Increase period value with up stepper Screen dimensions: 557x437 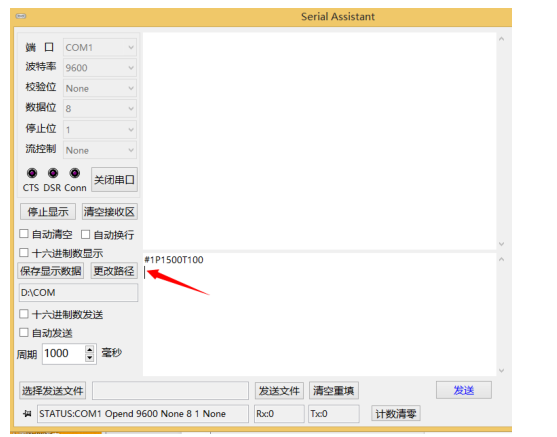click(90, 350)
